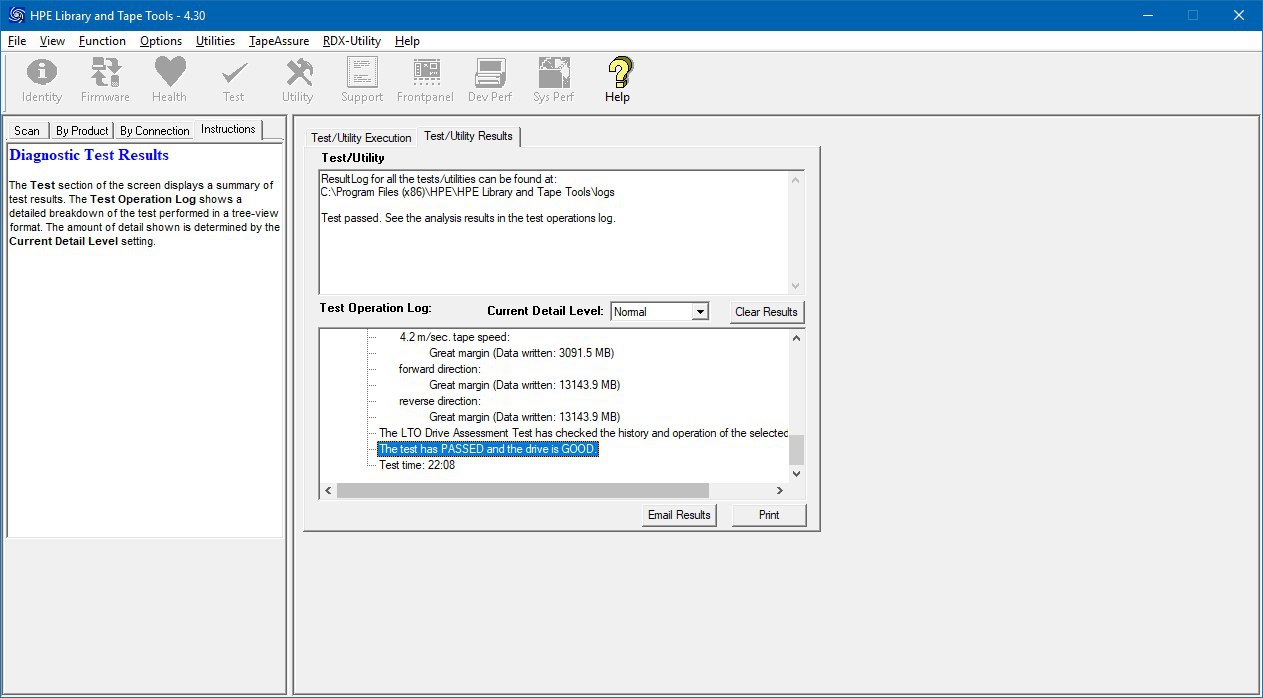The image size is (1263, 698).
Task: Open the RDX-Utility menu
Action: (352, 41)
